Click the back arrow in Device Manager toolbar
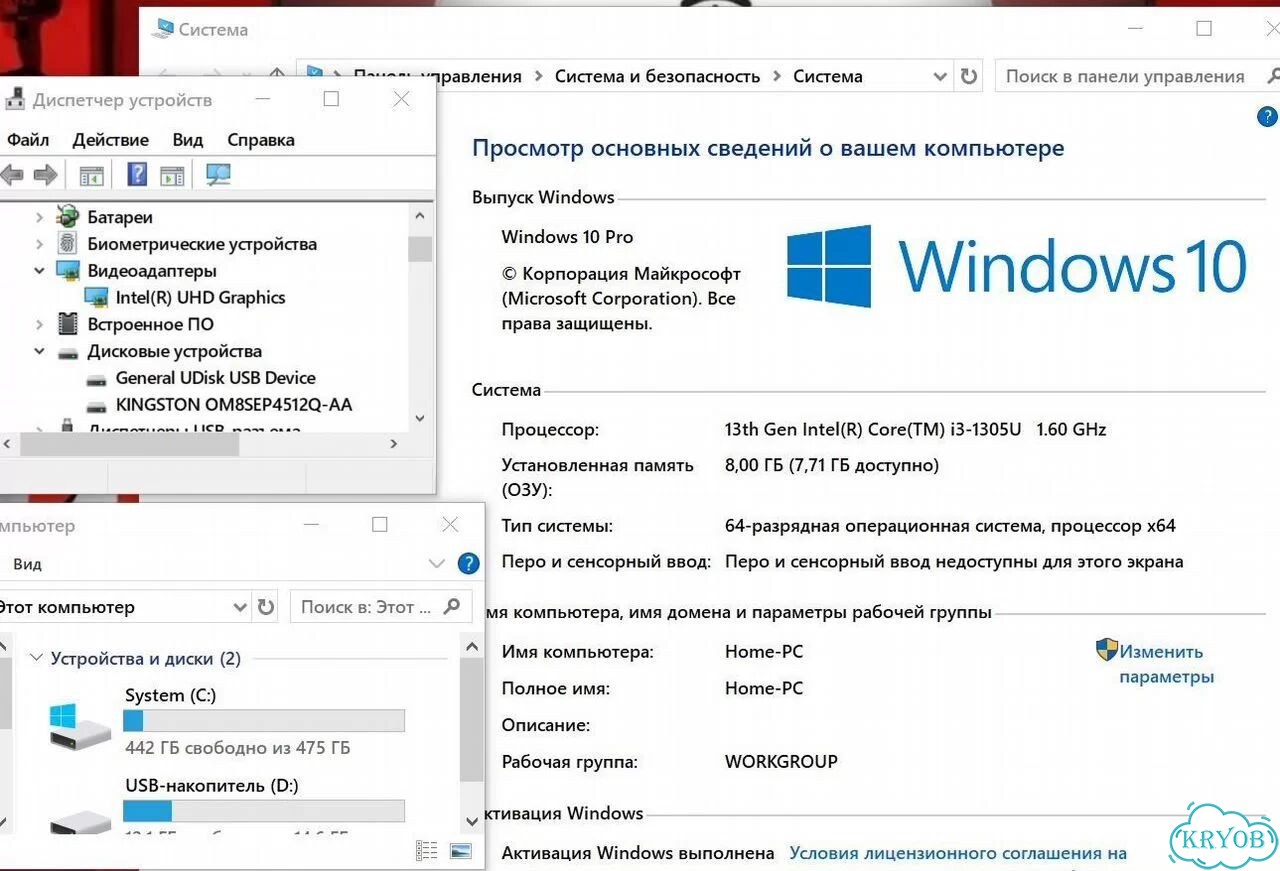This screenshot has width=1280, height=871. (11, 175)
